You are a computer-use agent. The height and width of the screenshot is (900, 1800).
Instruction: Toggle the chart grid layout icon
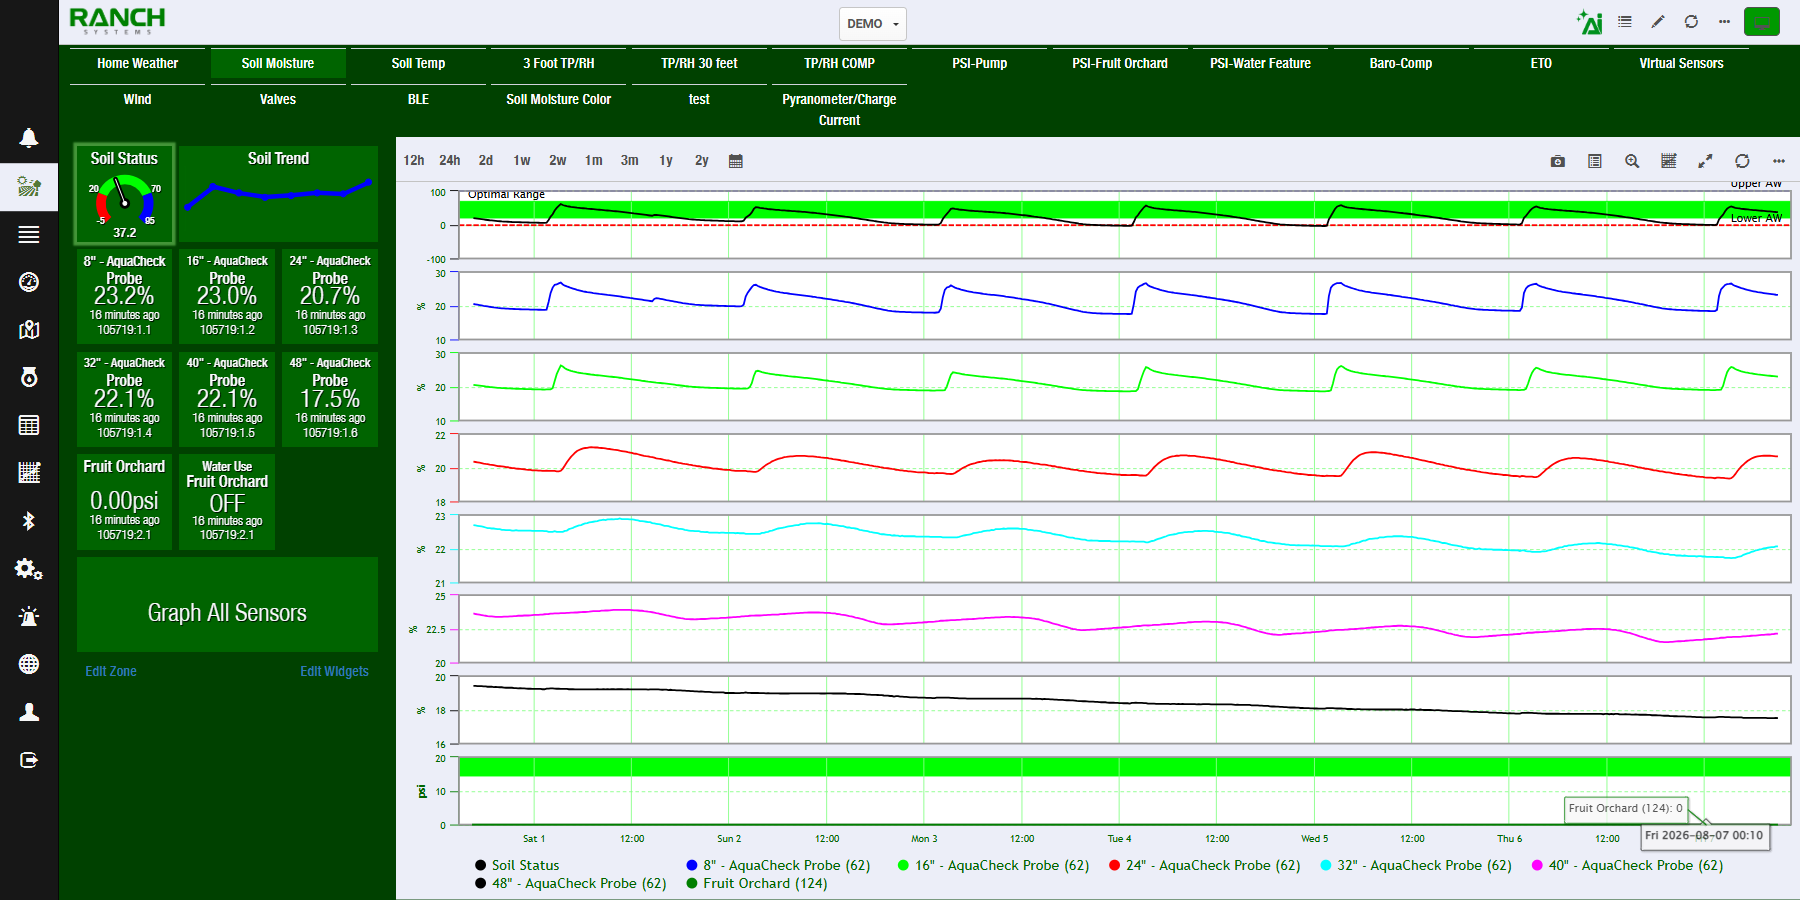1669,161
